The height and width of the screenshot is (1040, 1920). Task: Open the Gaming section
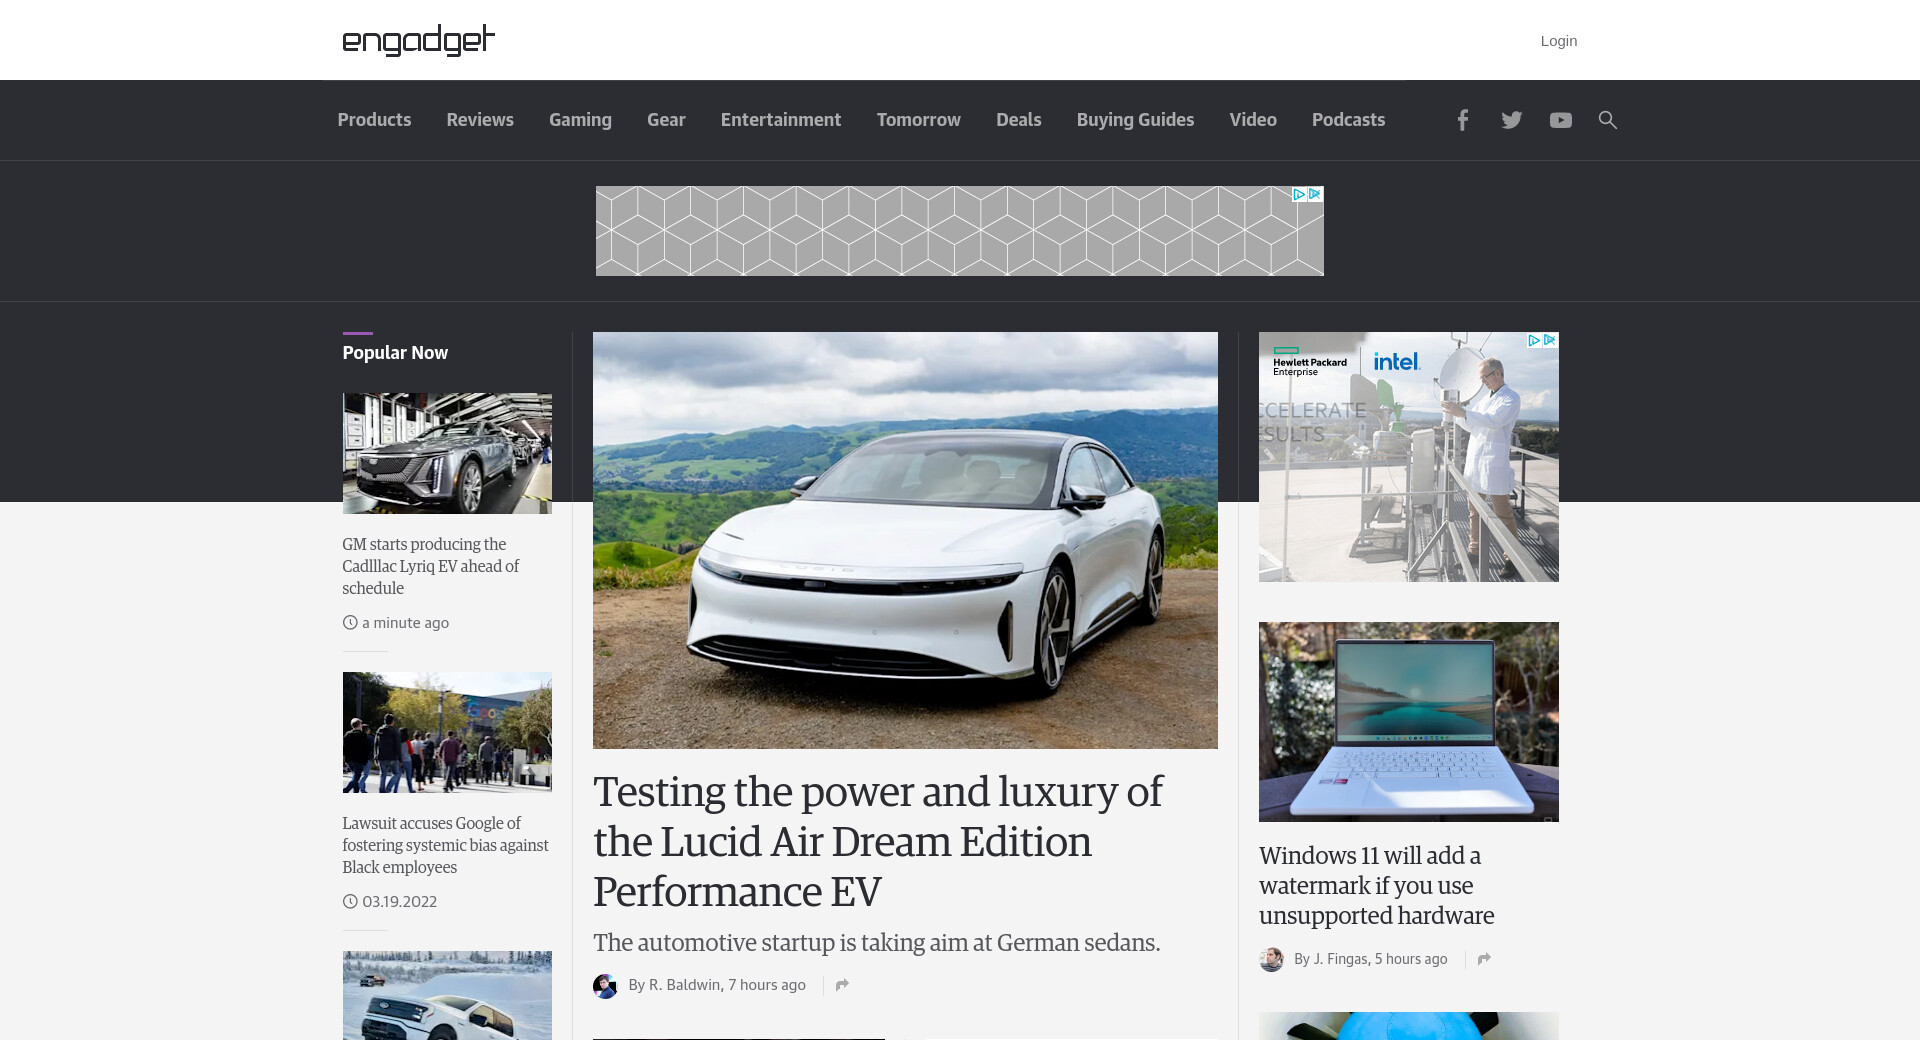(x=580, y=120)
